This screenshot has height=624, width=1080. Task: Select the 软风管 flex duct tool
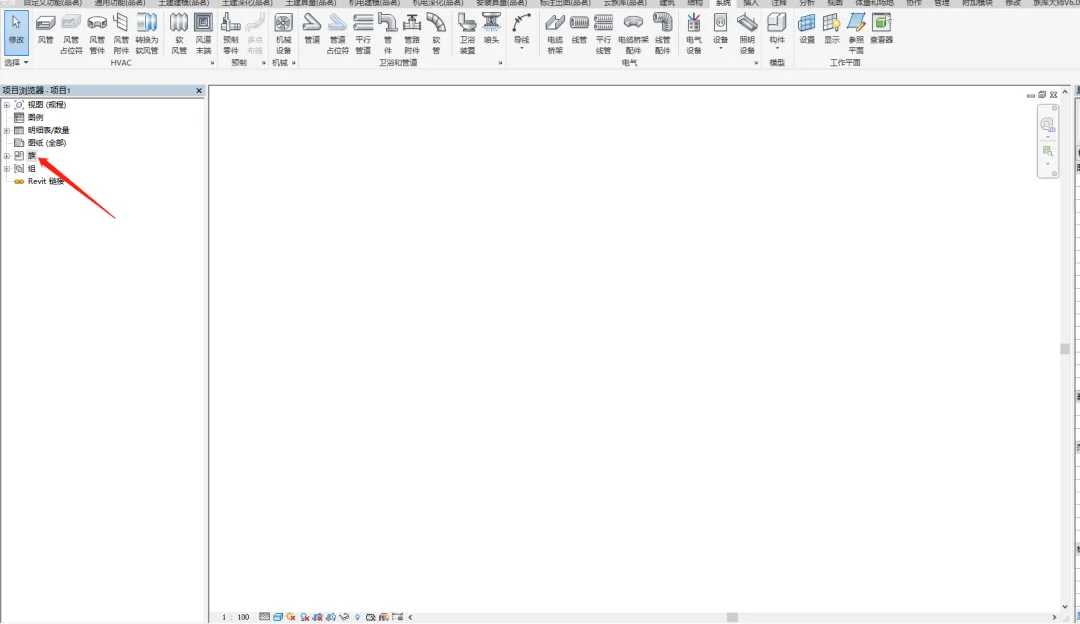[x=179, y=34]
